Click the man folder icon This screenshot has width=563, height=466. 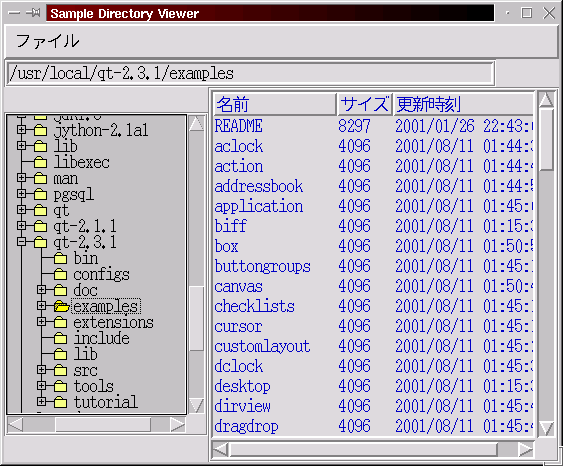(40, 178)
